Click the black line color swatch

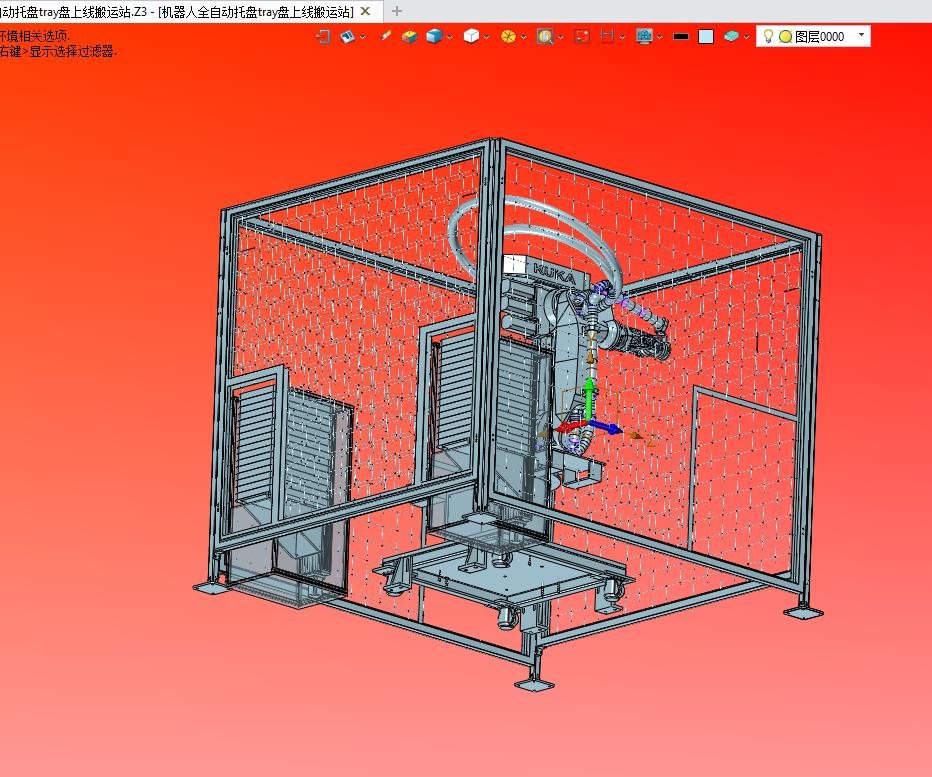pos(681,37)
